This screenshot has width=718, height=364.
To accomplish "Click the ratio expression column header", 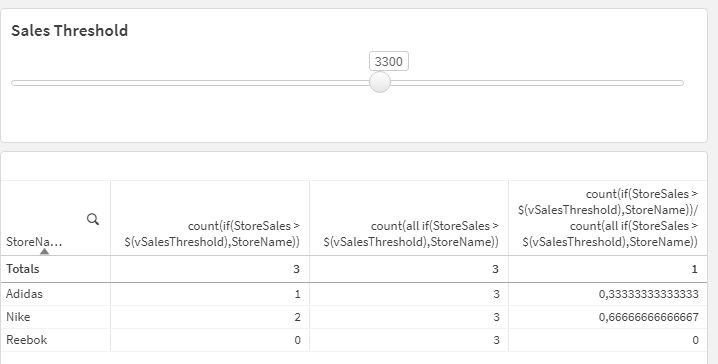I will pos(608,218).
